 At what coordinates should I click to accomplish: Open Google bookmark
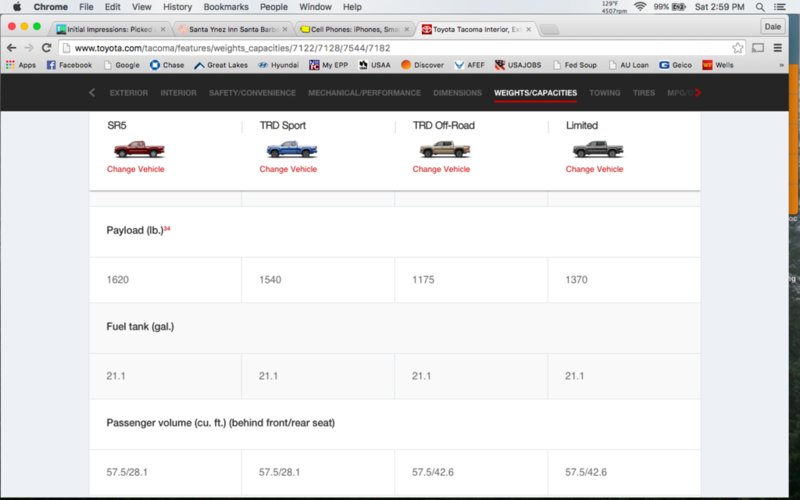click(x=121, y=65)
